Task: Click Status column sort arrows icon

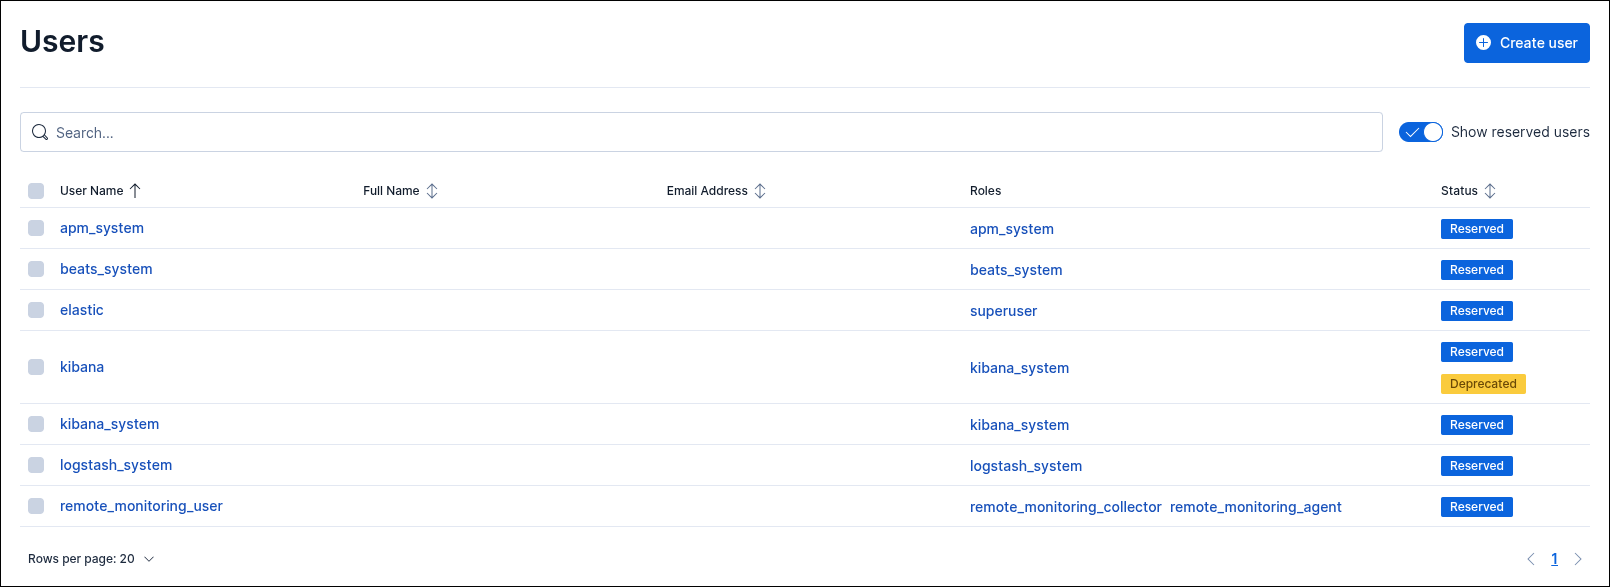Action: [x=1490, y=190]
